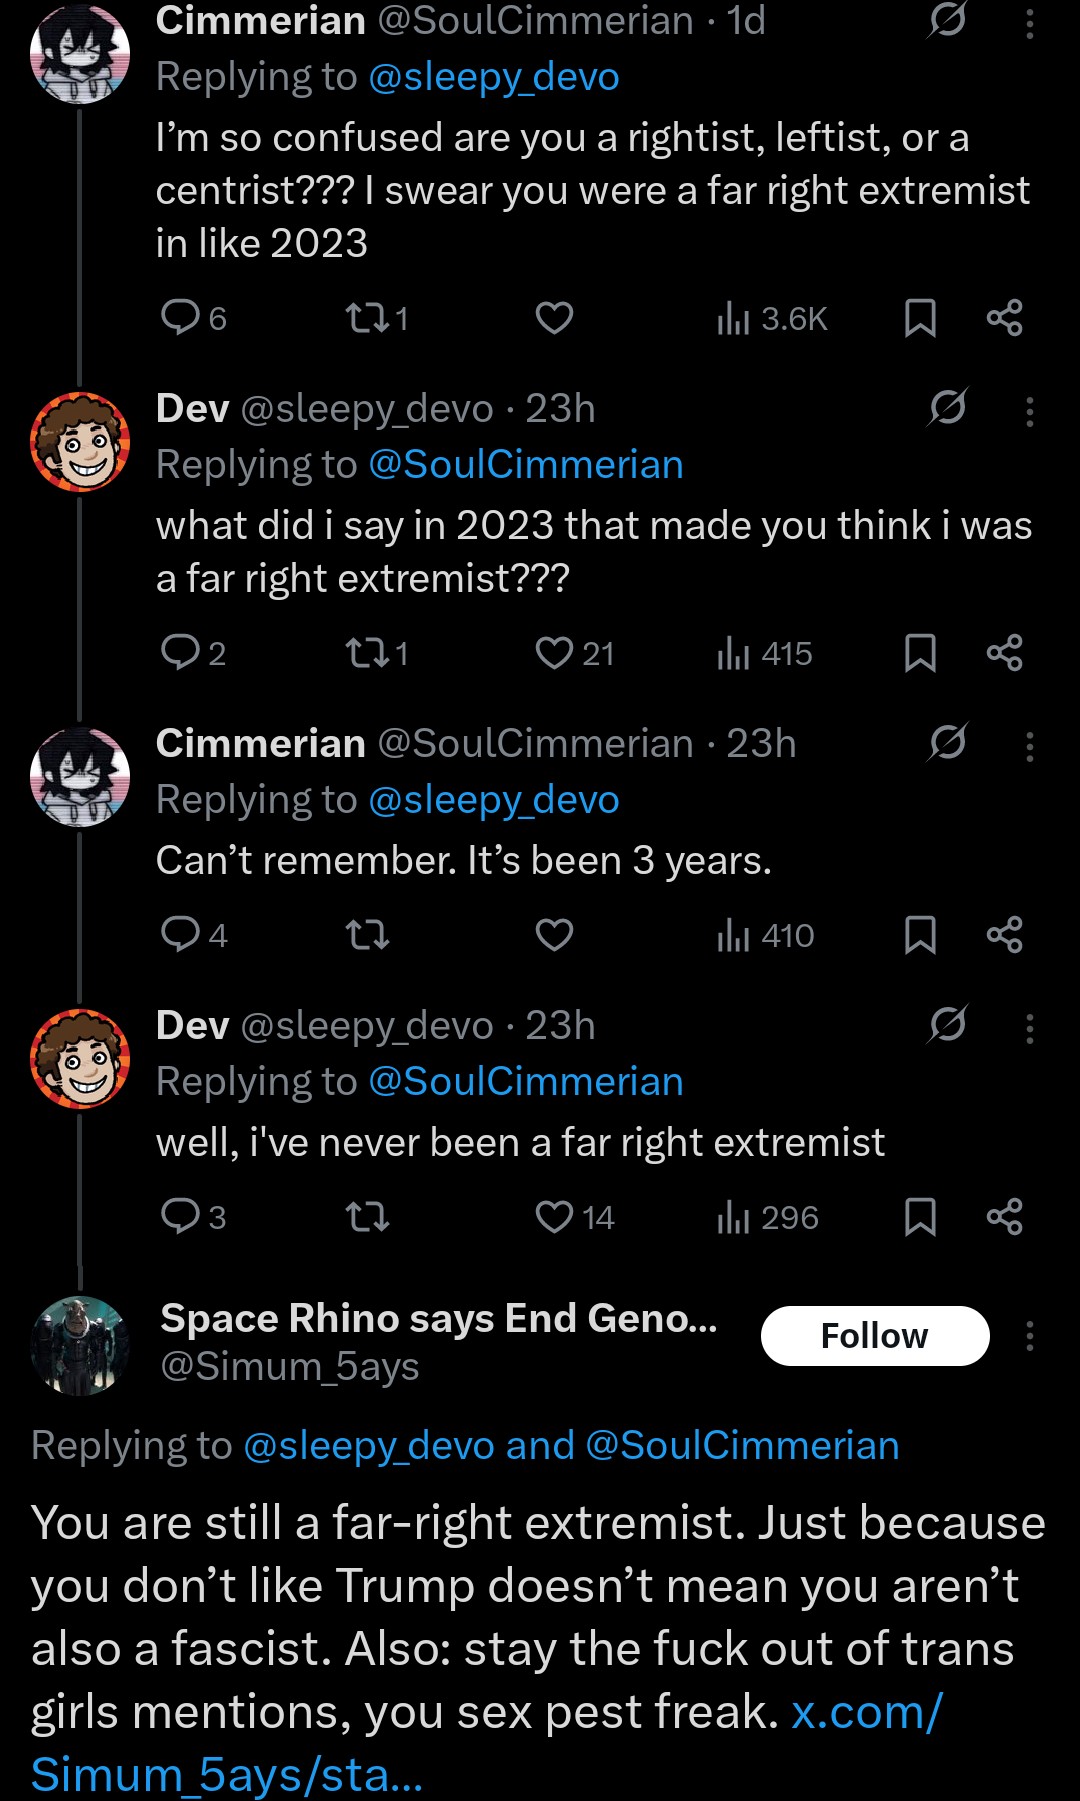Follow Space Rhino account

point(875,1336)
